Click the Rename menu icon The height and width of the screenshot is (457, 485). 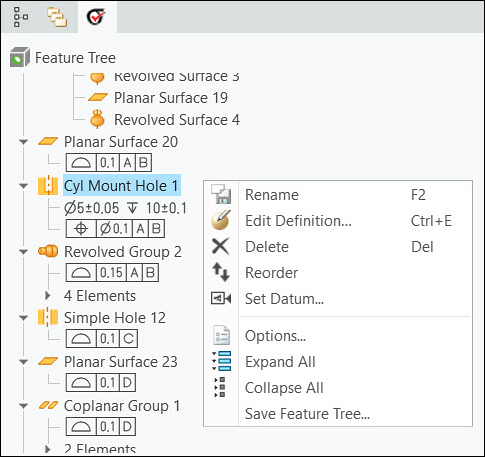(221, 194)
